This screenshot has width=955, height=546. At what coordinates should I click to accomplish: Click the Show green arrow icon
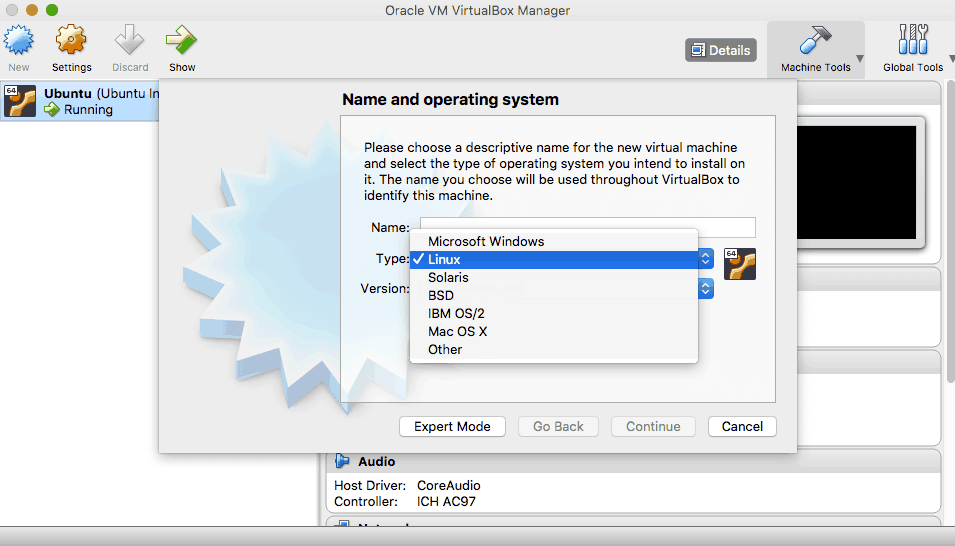pos(181,40)
